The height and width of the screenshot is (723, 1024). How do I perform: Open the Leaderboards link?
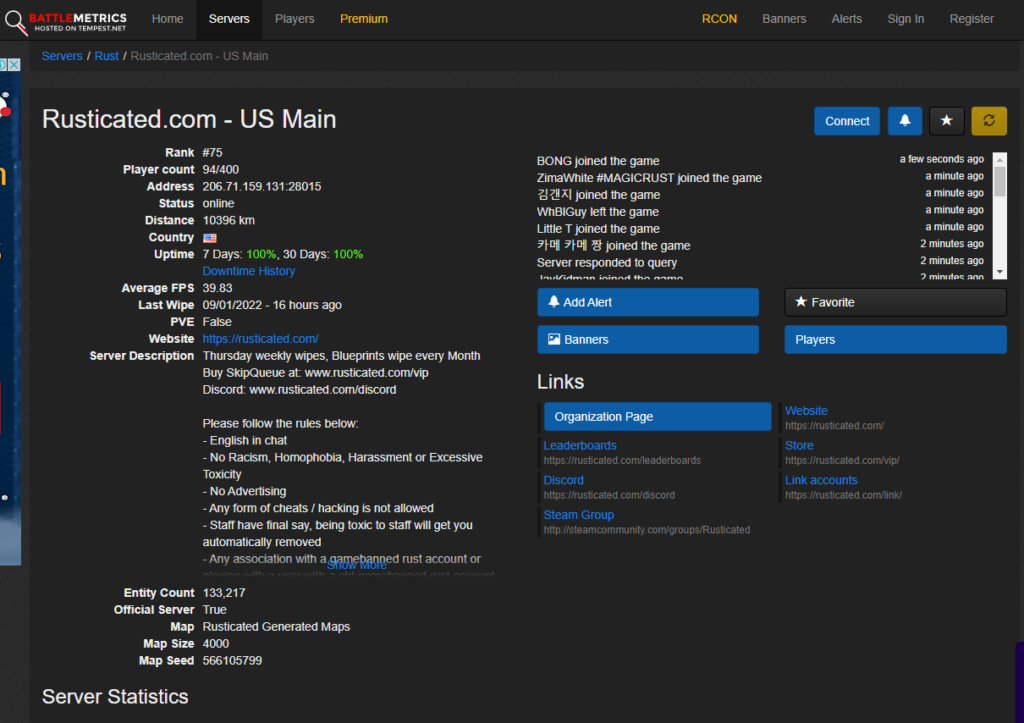[x=580, y=446]
